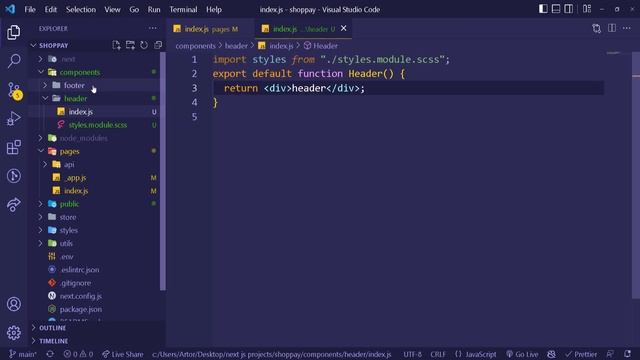Toggle the secondary side bar
The width and height of the screenshot is (640, 360).
(568, 9)
